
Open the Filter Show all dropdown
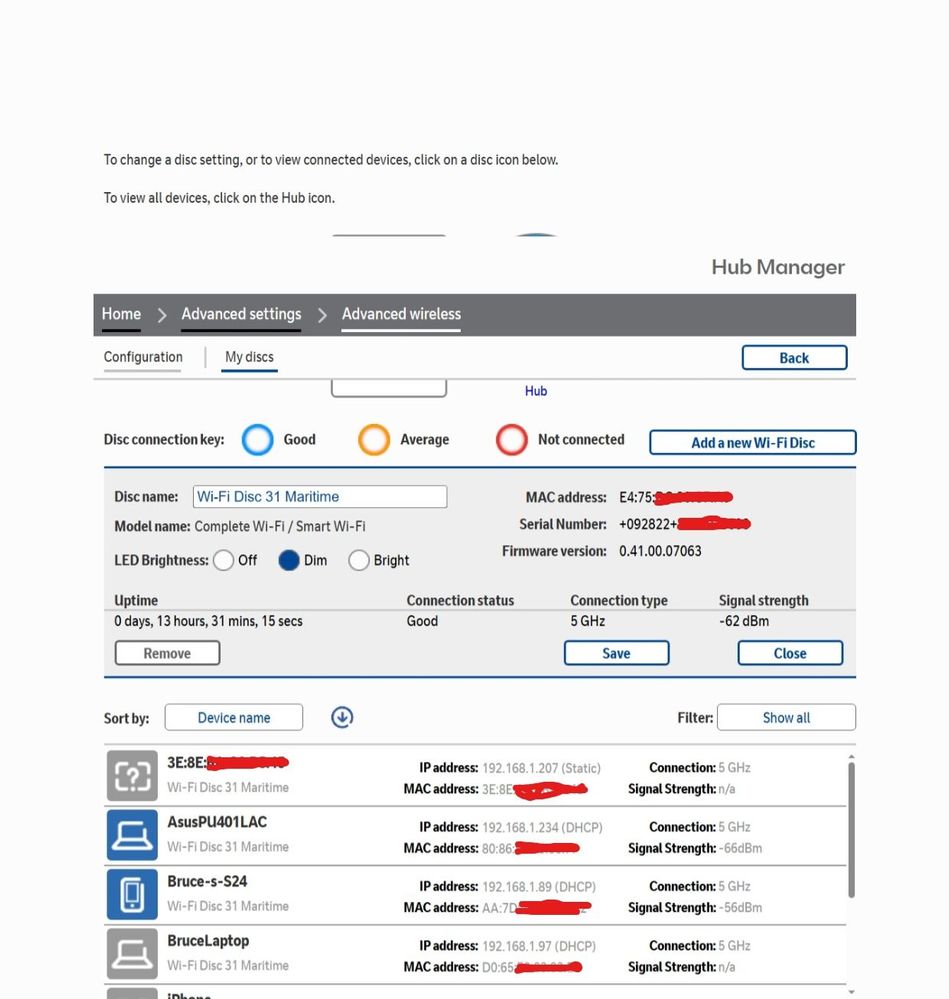tap(787, 717)
